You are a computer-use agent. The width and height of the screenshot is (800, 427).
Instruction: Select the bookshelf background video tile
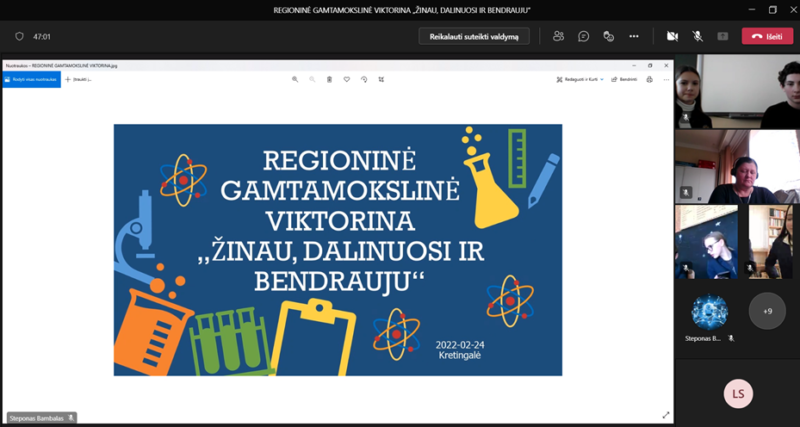(770, 242)
